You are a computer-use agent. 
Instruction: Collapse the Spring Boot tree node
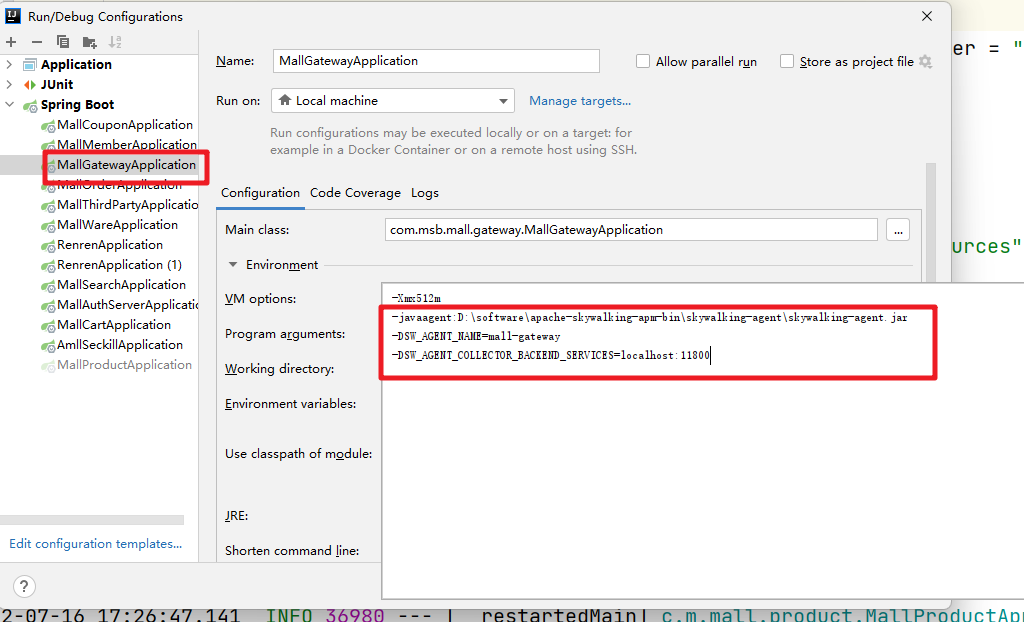(x=9, y=105)
